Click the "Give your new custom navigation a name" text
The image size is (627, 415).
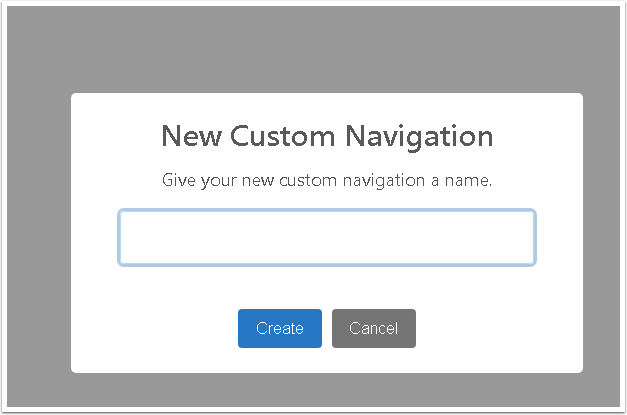click(x=326, y=181)
